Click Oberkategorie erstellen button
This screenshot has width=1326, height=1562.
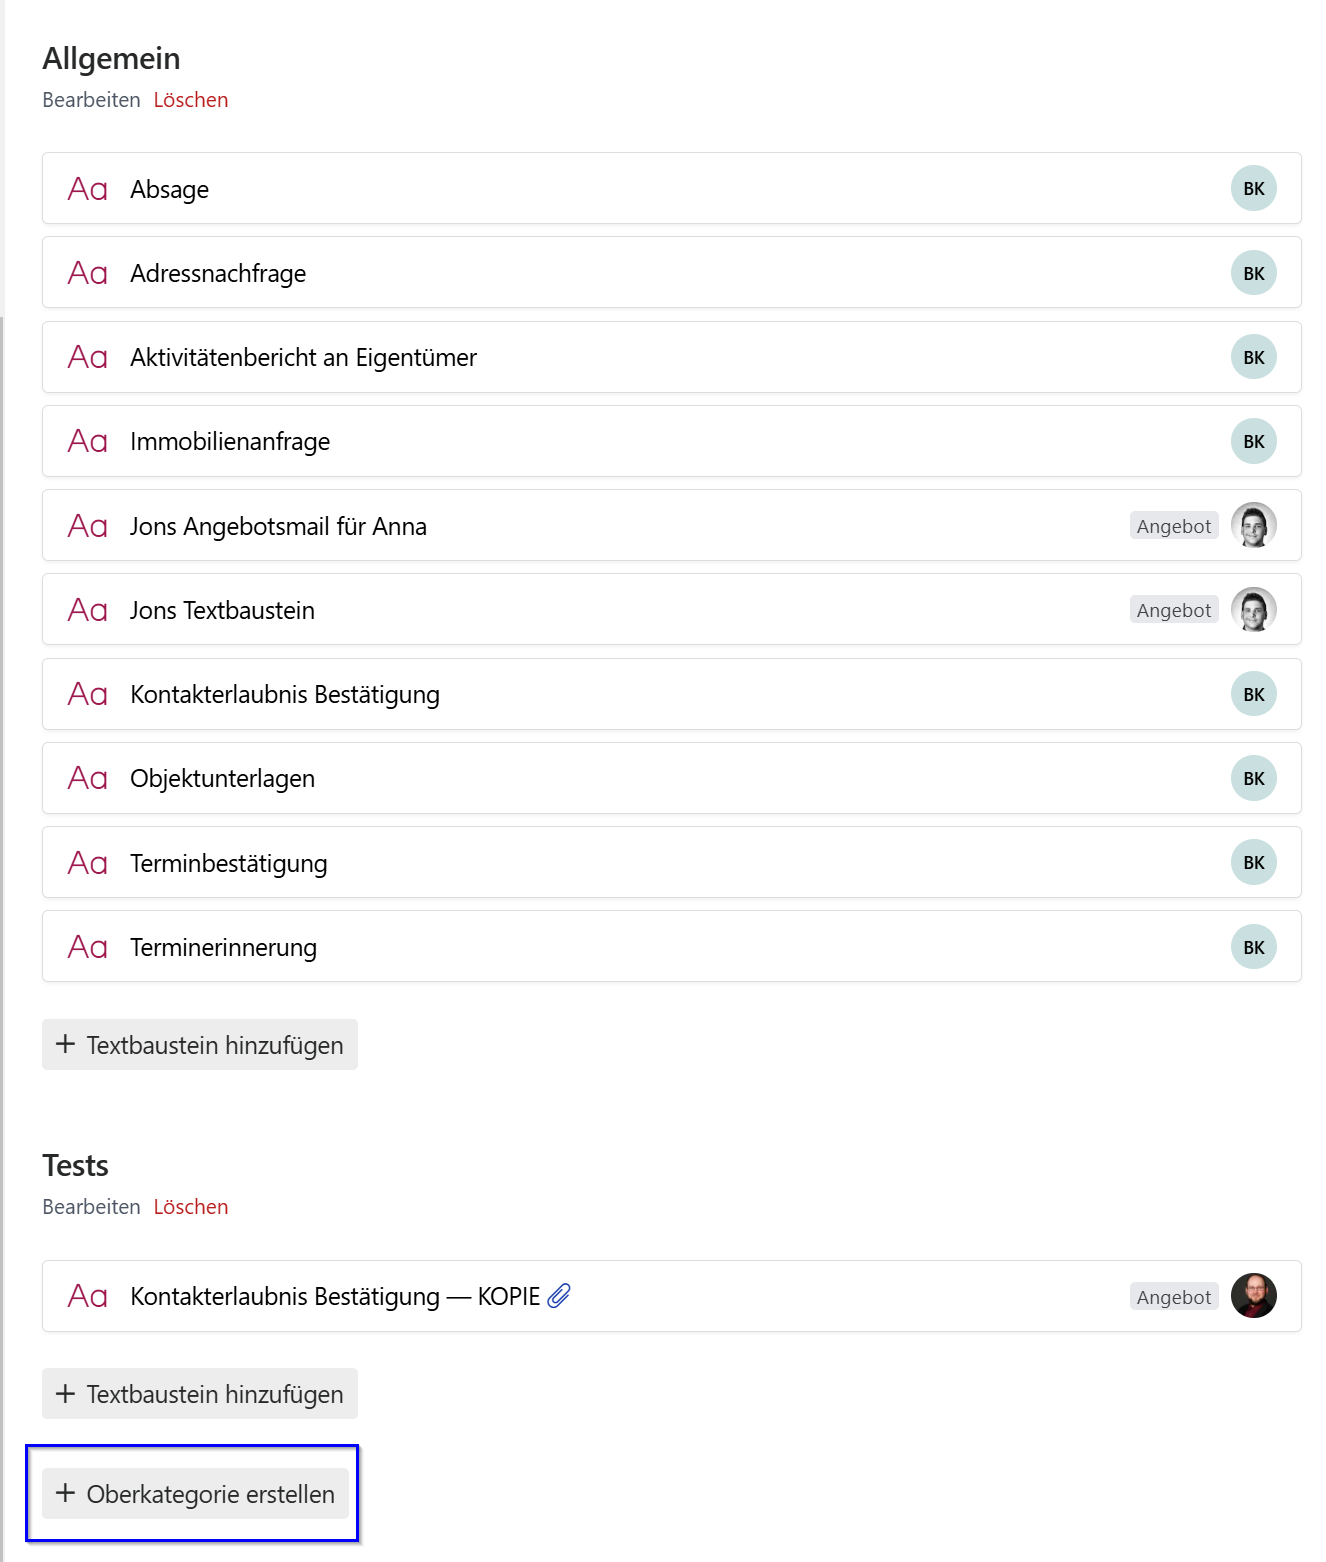(196, 1494)
